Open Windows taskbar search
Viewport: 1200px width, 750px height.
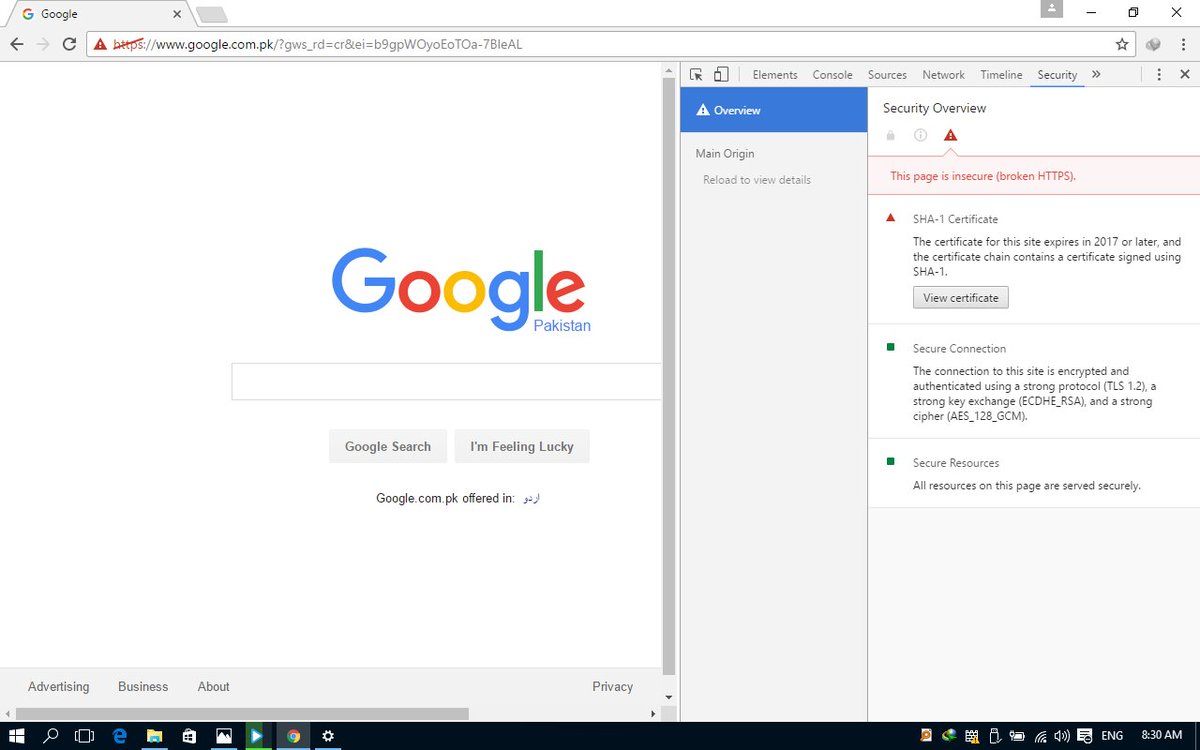coord(51,736)
